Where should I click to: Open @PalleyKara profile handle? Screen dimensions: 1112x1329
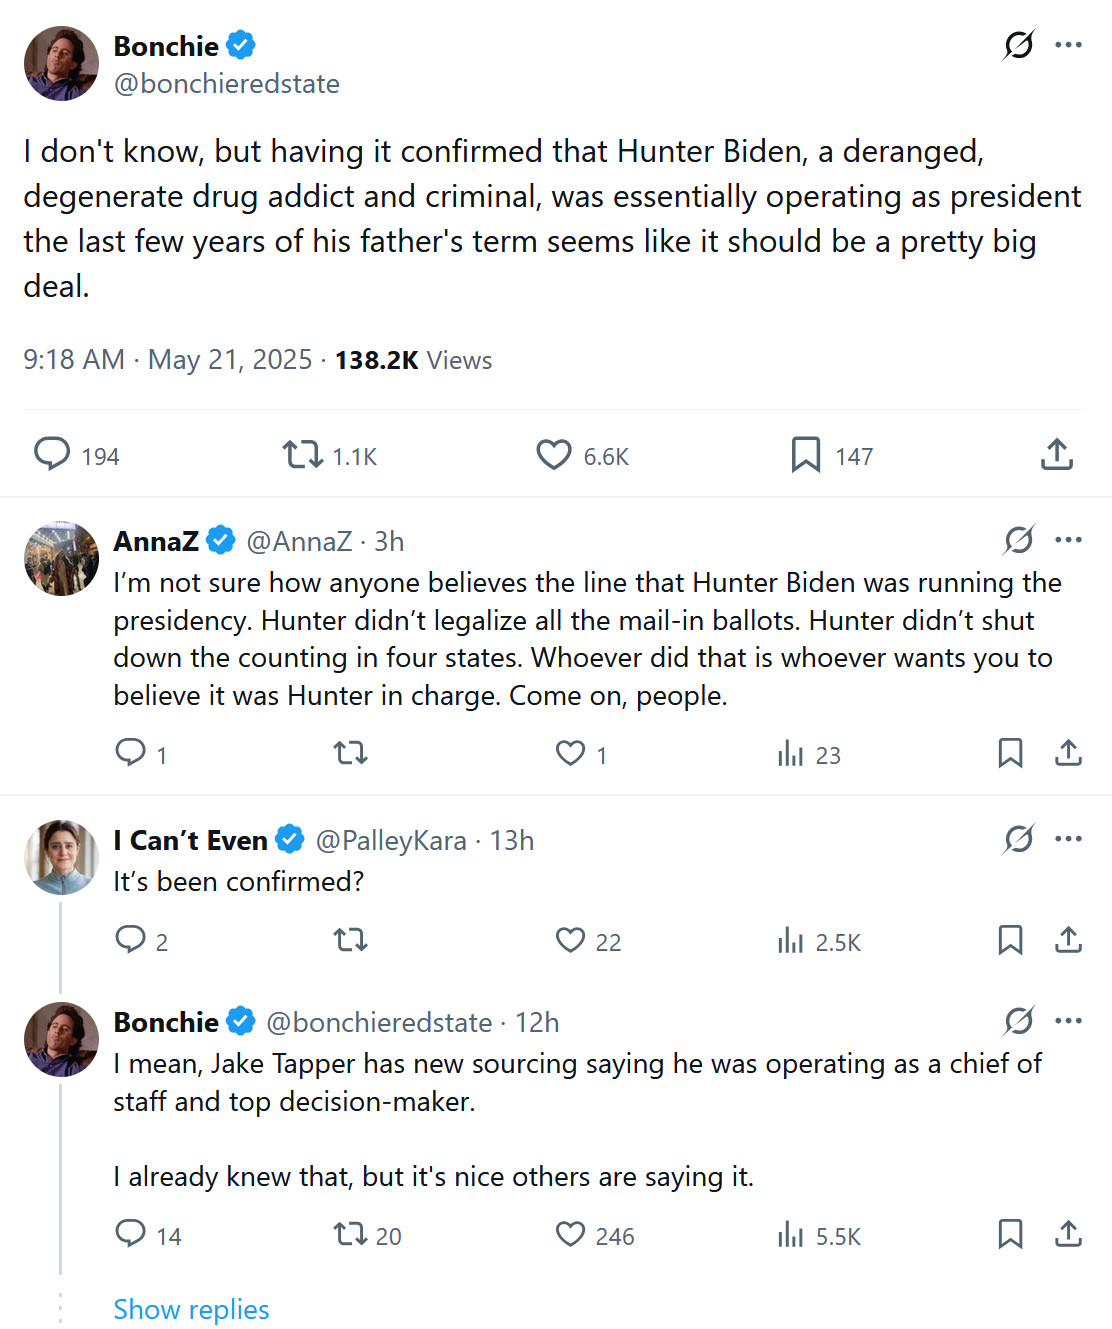pos(391,841)
